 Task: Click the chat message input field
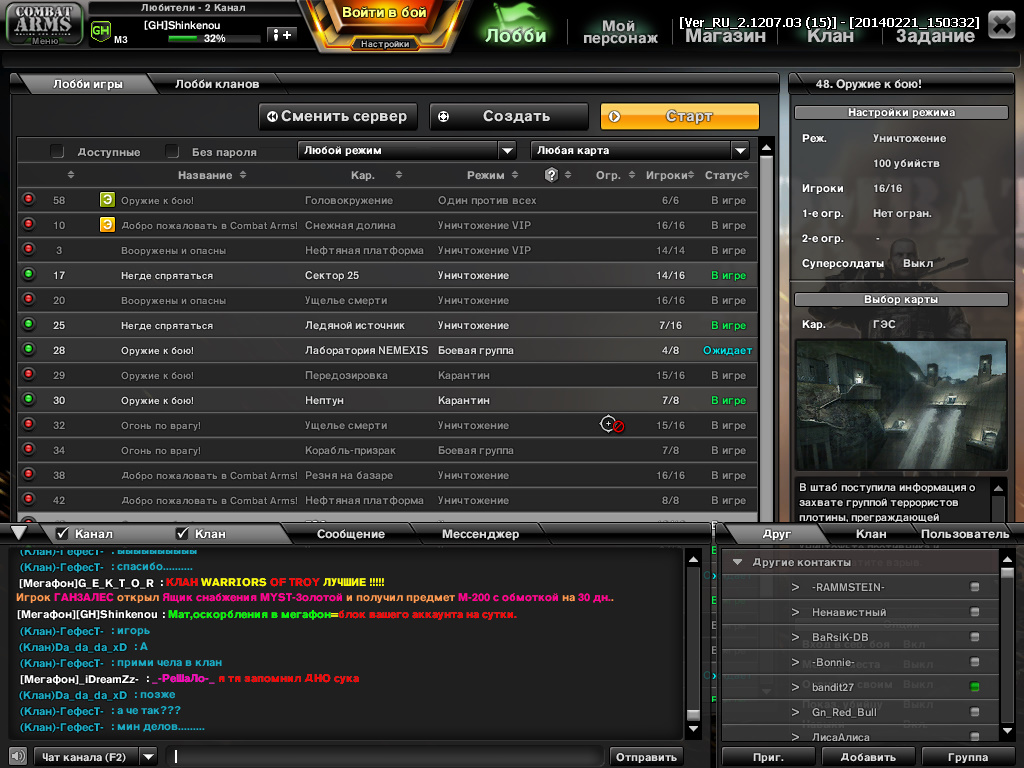(385, 757)
